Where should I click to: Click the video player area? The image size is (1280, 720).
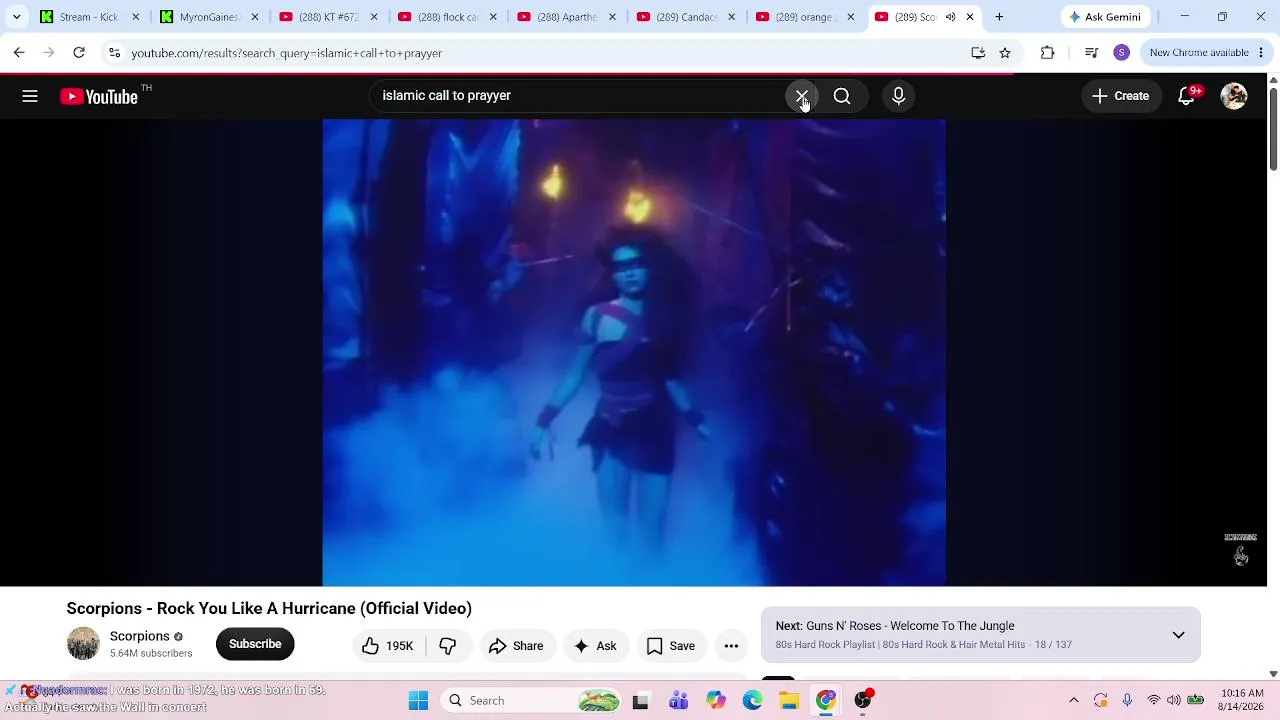point(634,352)
